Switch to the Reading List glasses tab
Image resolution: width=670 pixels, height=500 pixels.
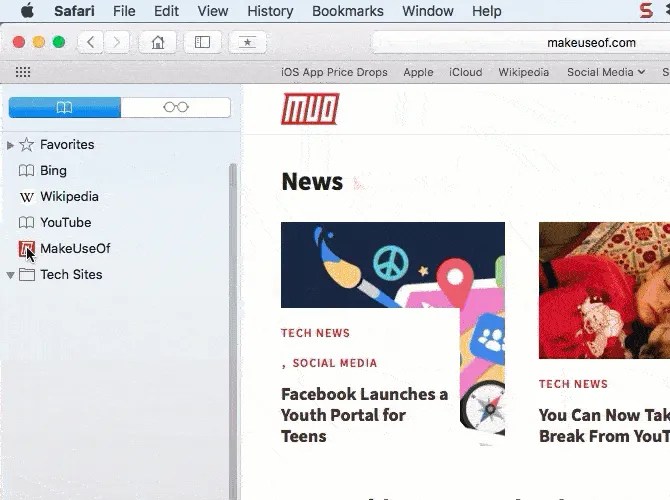tap(176, 107)
